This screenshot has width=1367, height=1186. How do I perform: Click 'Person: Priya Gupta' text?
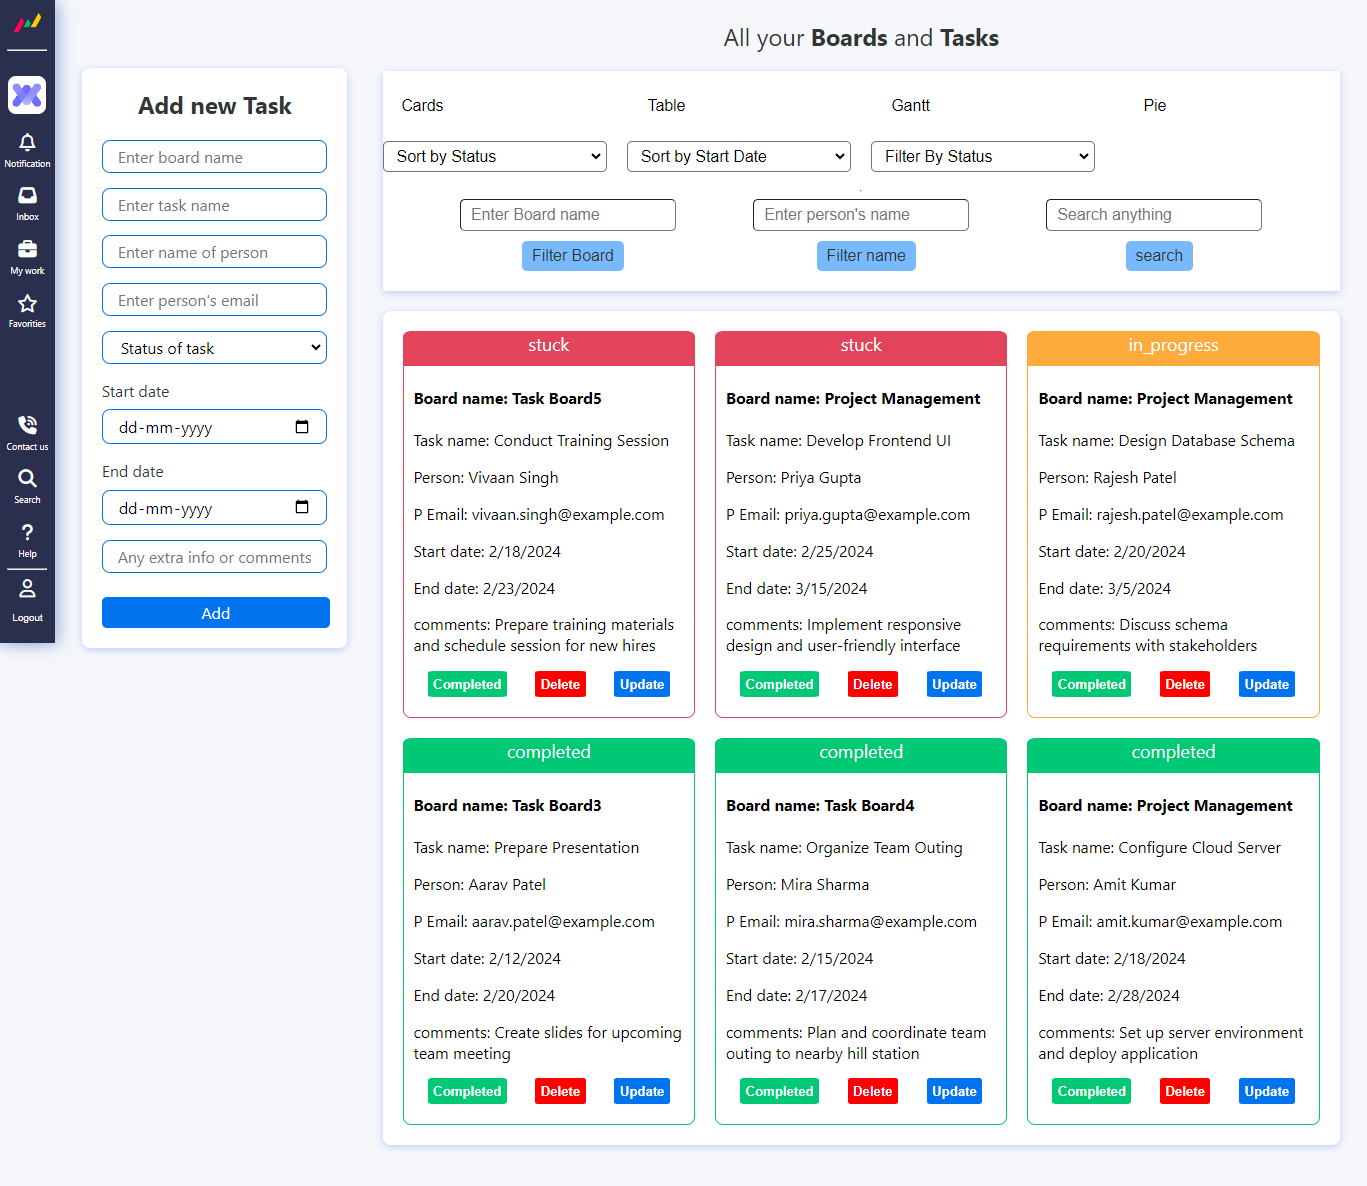click(793, 478)
